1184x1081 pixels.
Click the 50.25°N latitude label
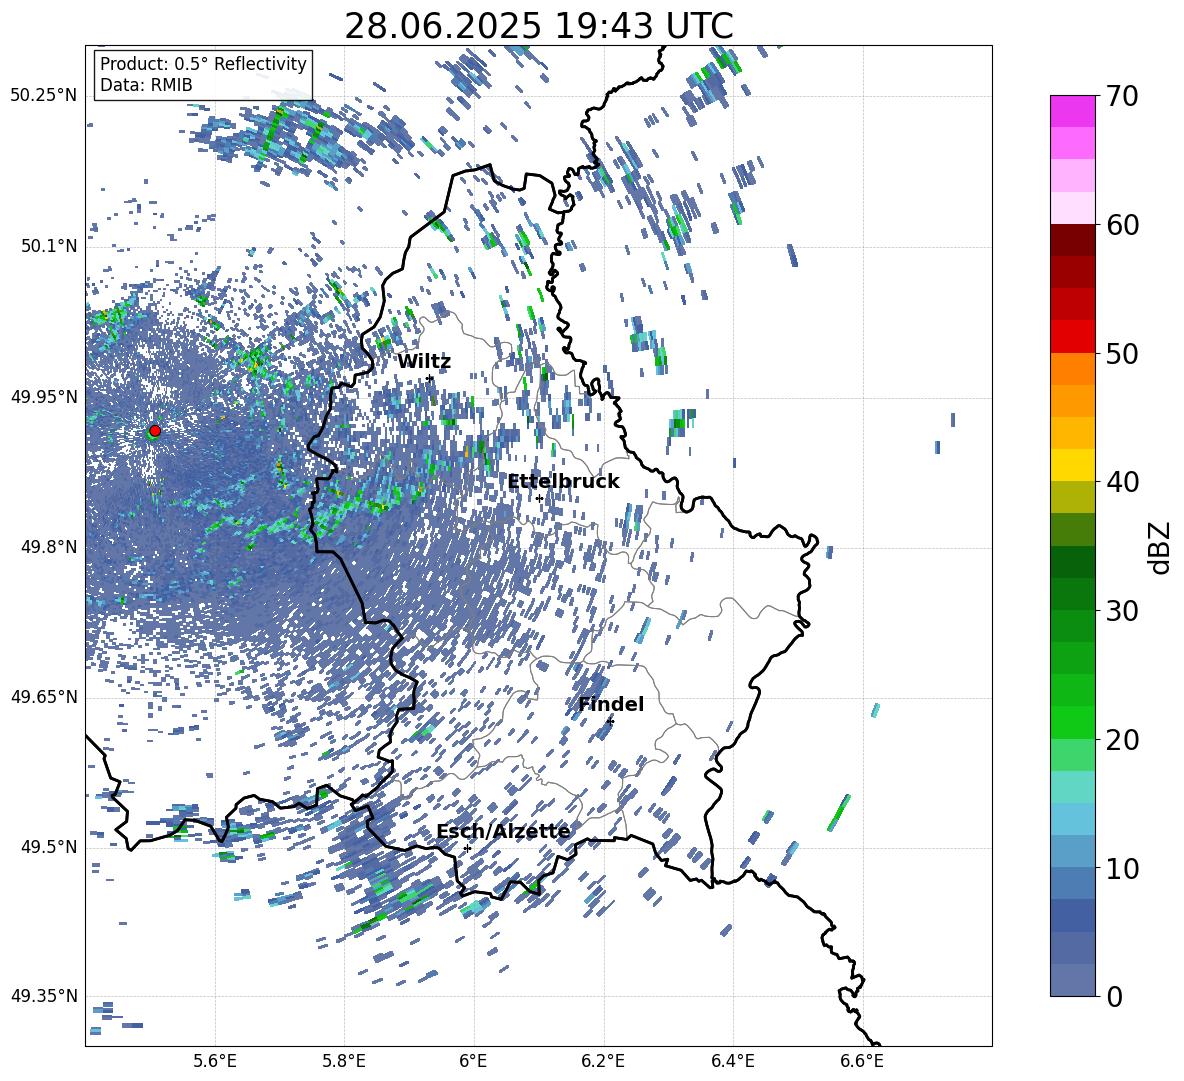coord(44,96)
